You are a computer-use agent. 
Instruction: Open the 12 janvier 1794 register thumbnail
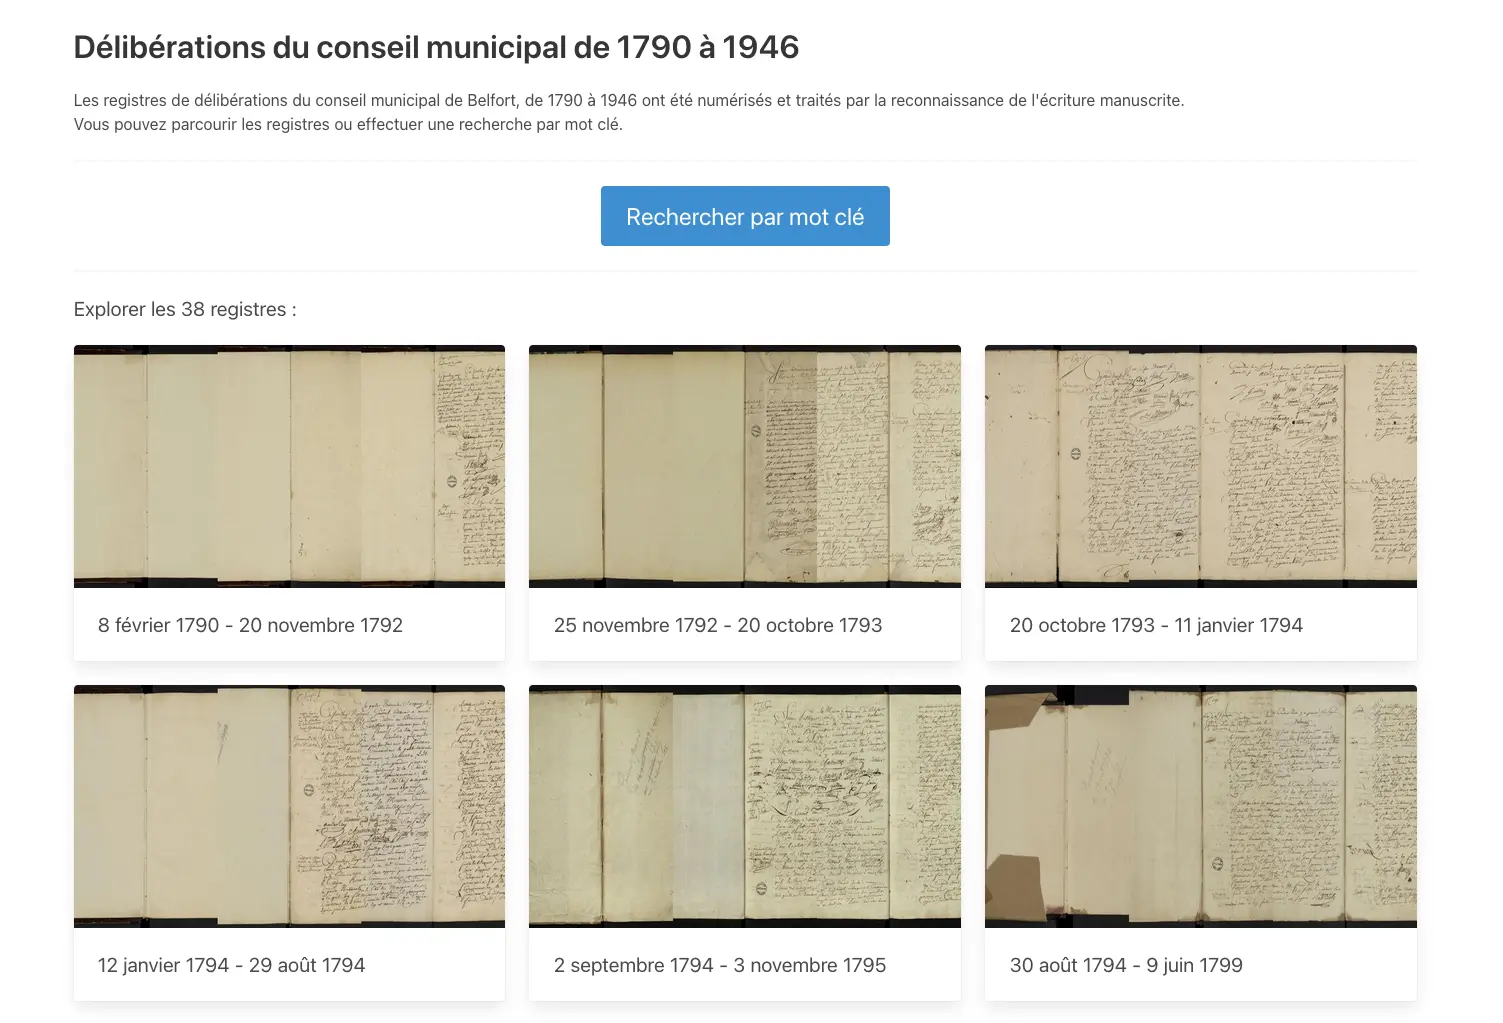point(289,806)
